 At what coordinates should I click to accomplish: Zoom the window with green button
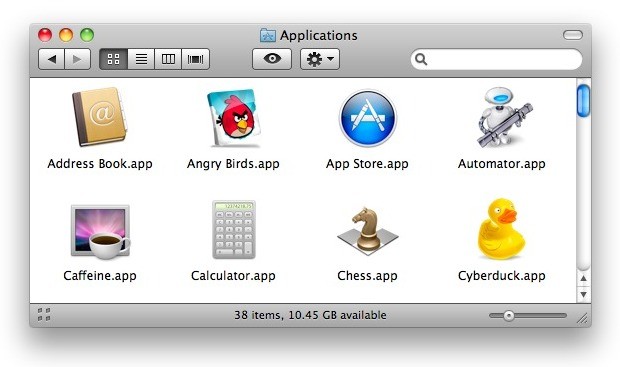click(87, 35)
